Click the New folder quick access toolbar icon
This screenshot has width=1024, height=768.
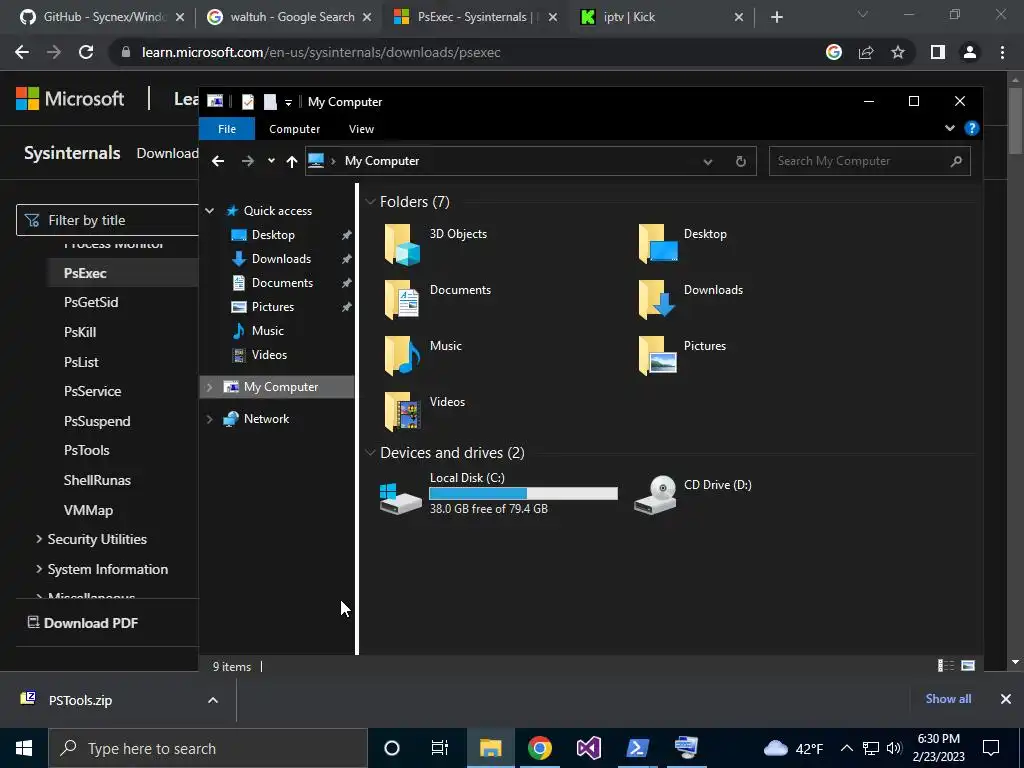tap(270, 102)
